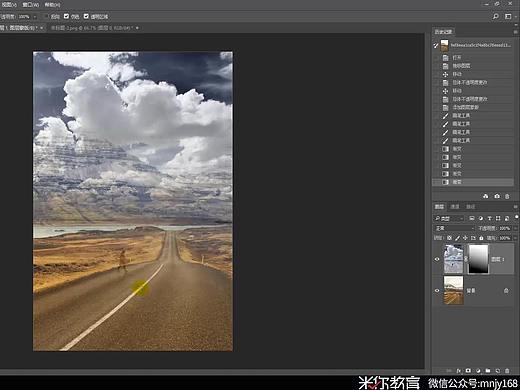The width and height of the screenshot is (520, 390).
Task: Create a new adjustment layer via half-circle icon
Action: point(478,371)
